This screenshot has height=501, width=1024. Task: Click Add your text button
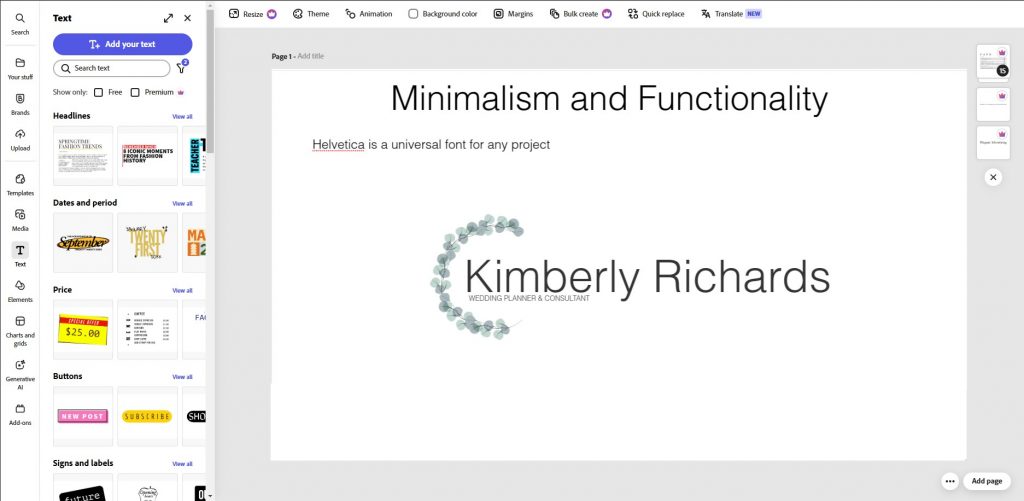point(123,44)
